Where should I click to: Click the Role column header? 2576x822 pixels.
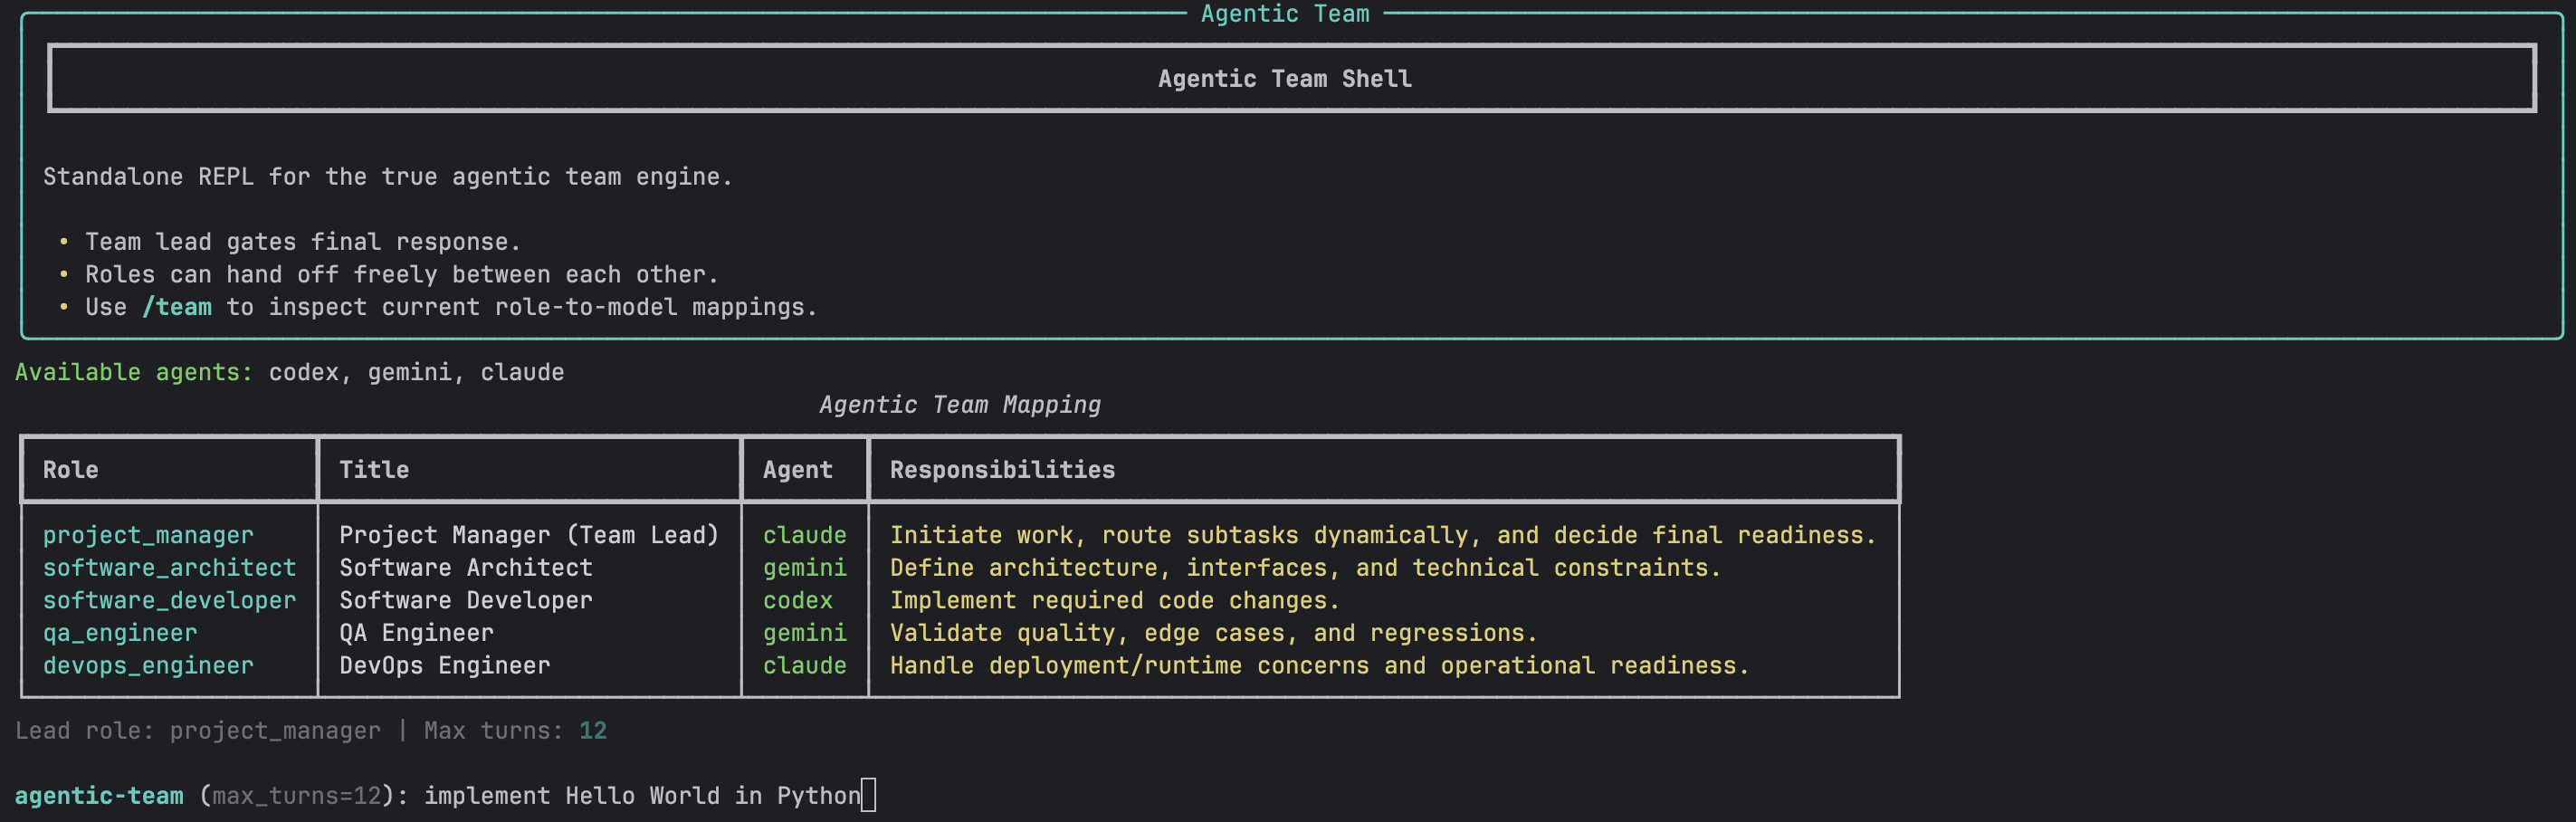71,470
